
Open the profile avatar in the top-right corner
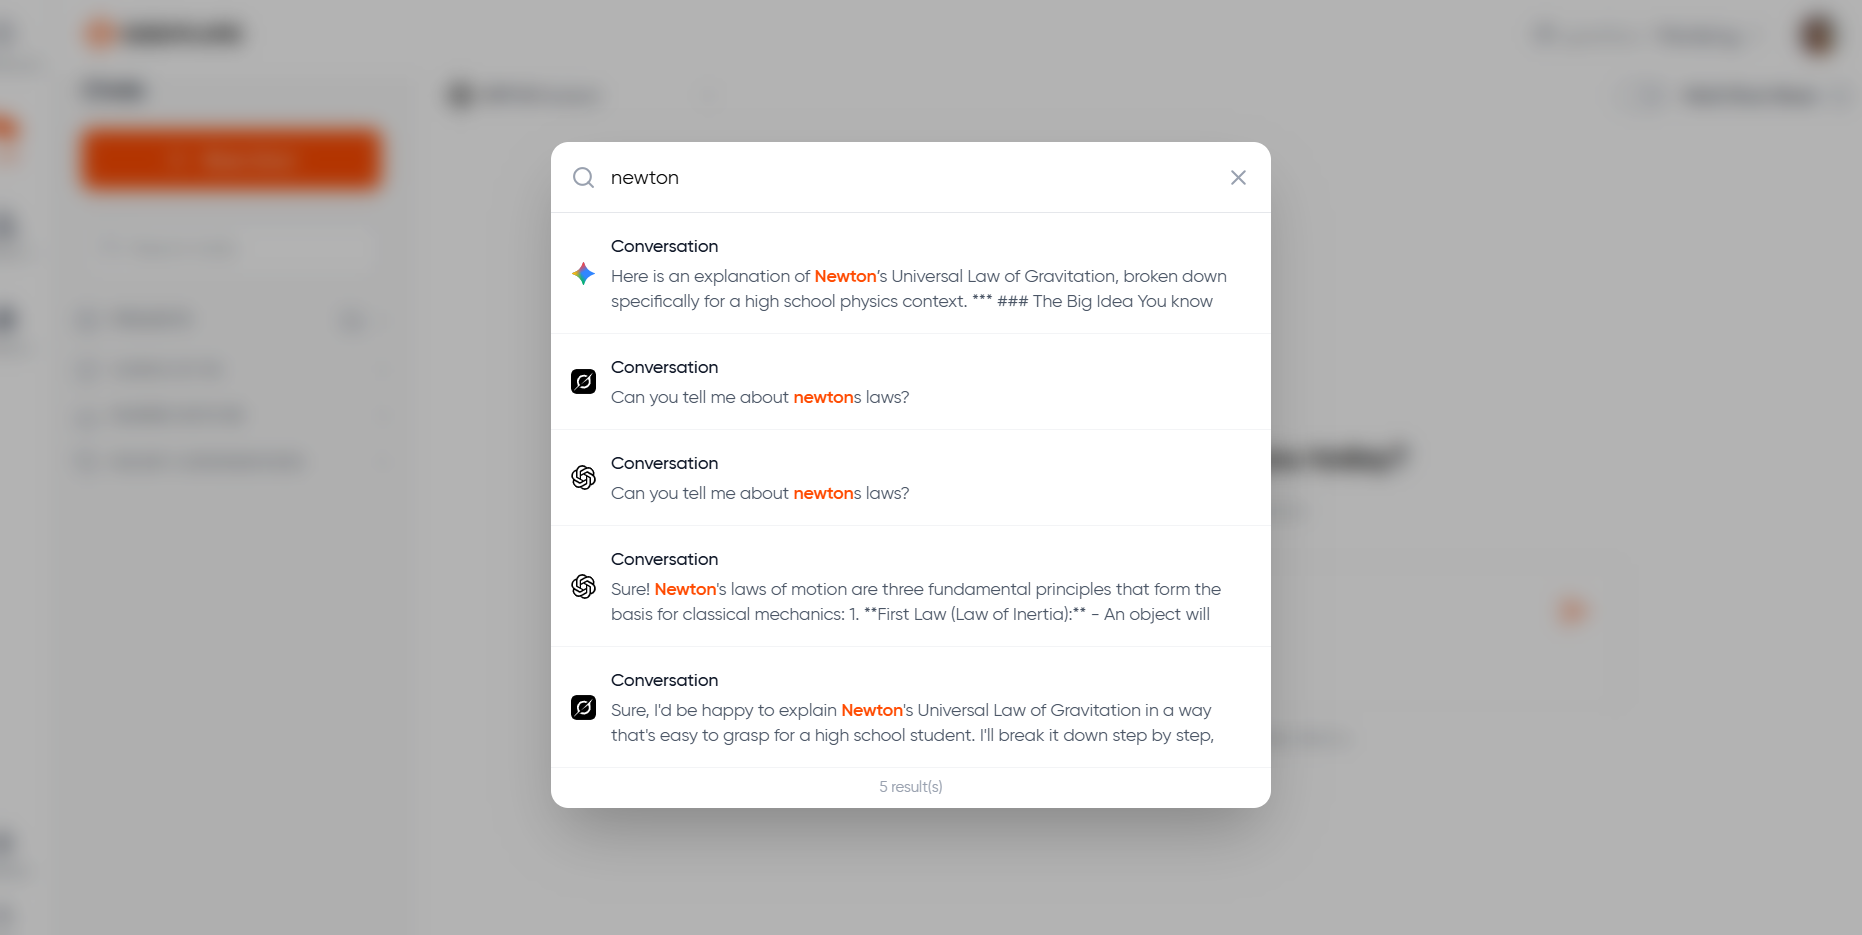pos(1817,34)
